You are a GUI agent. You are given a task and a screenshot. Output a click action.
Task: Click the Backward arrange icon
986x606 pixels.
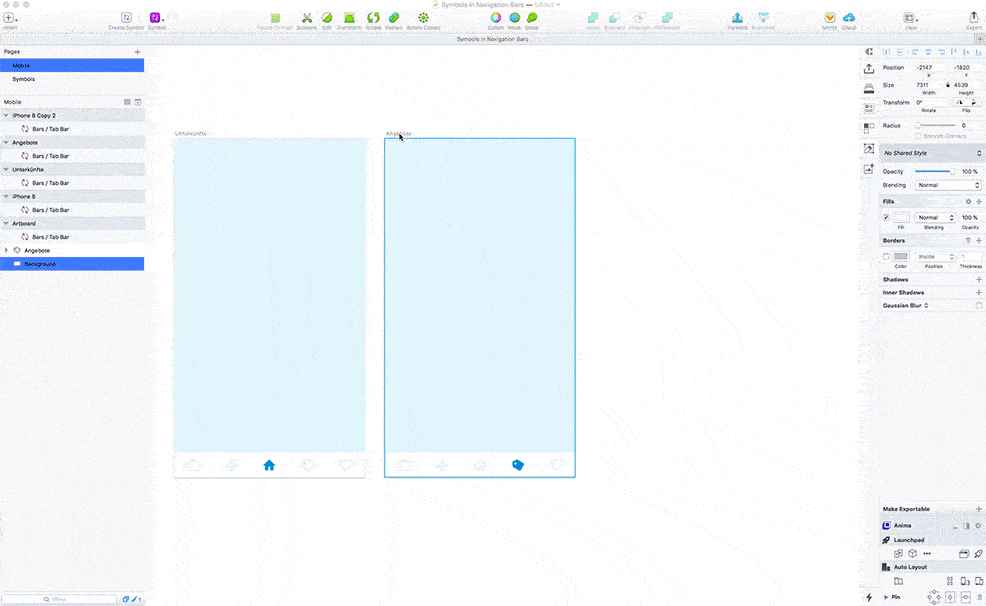(763, 18)
